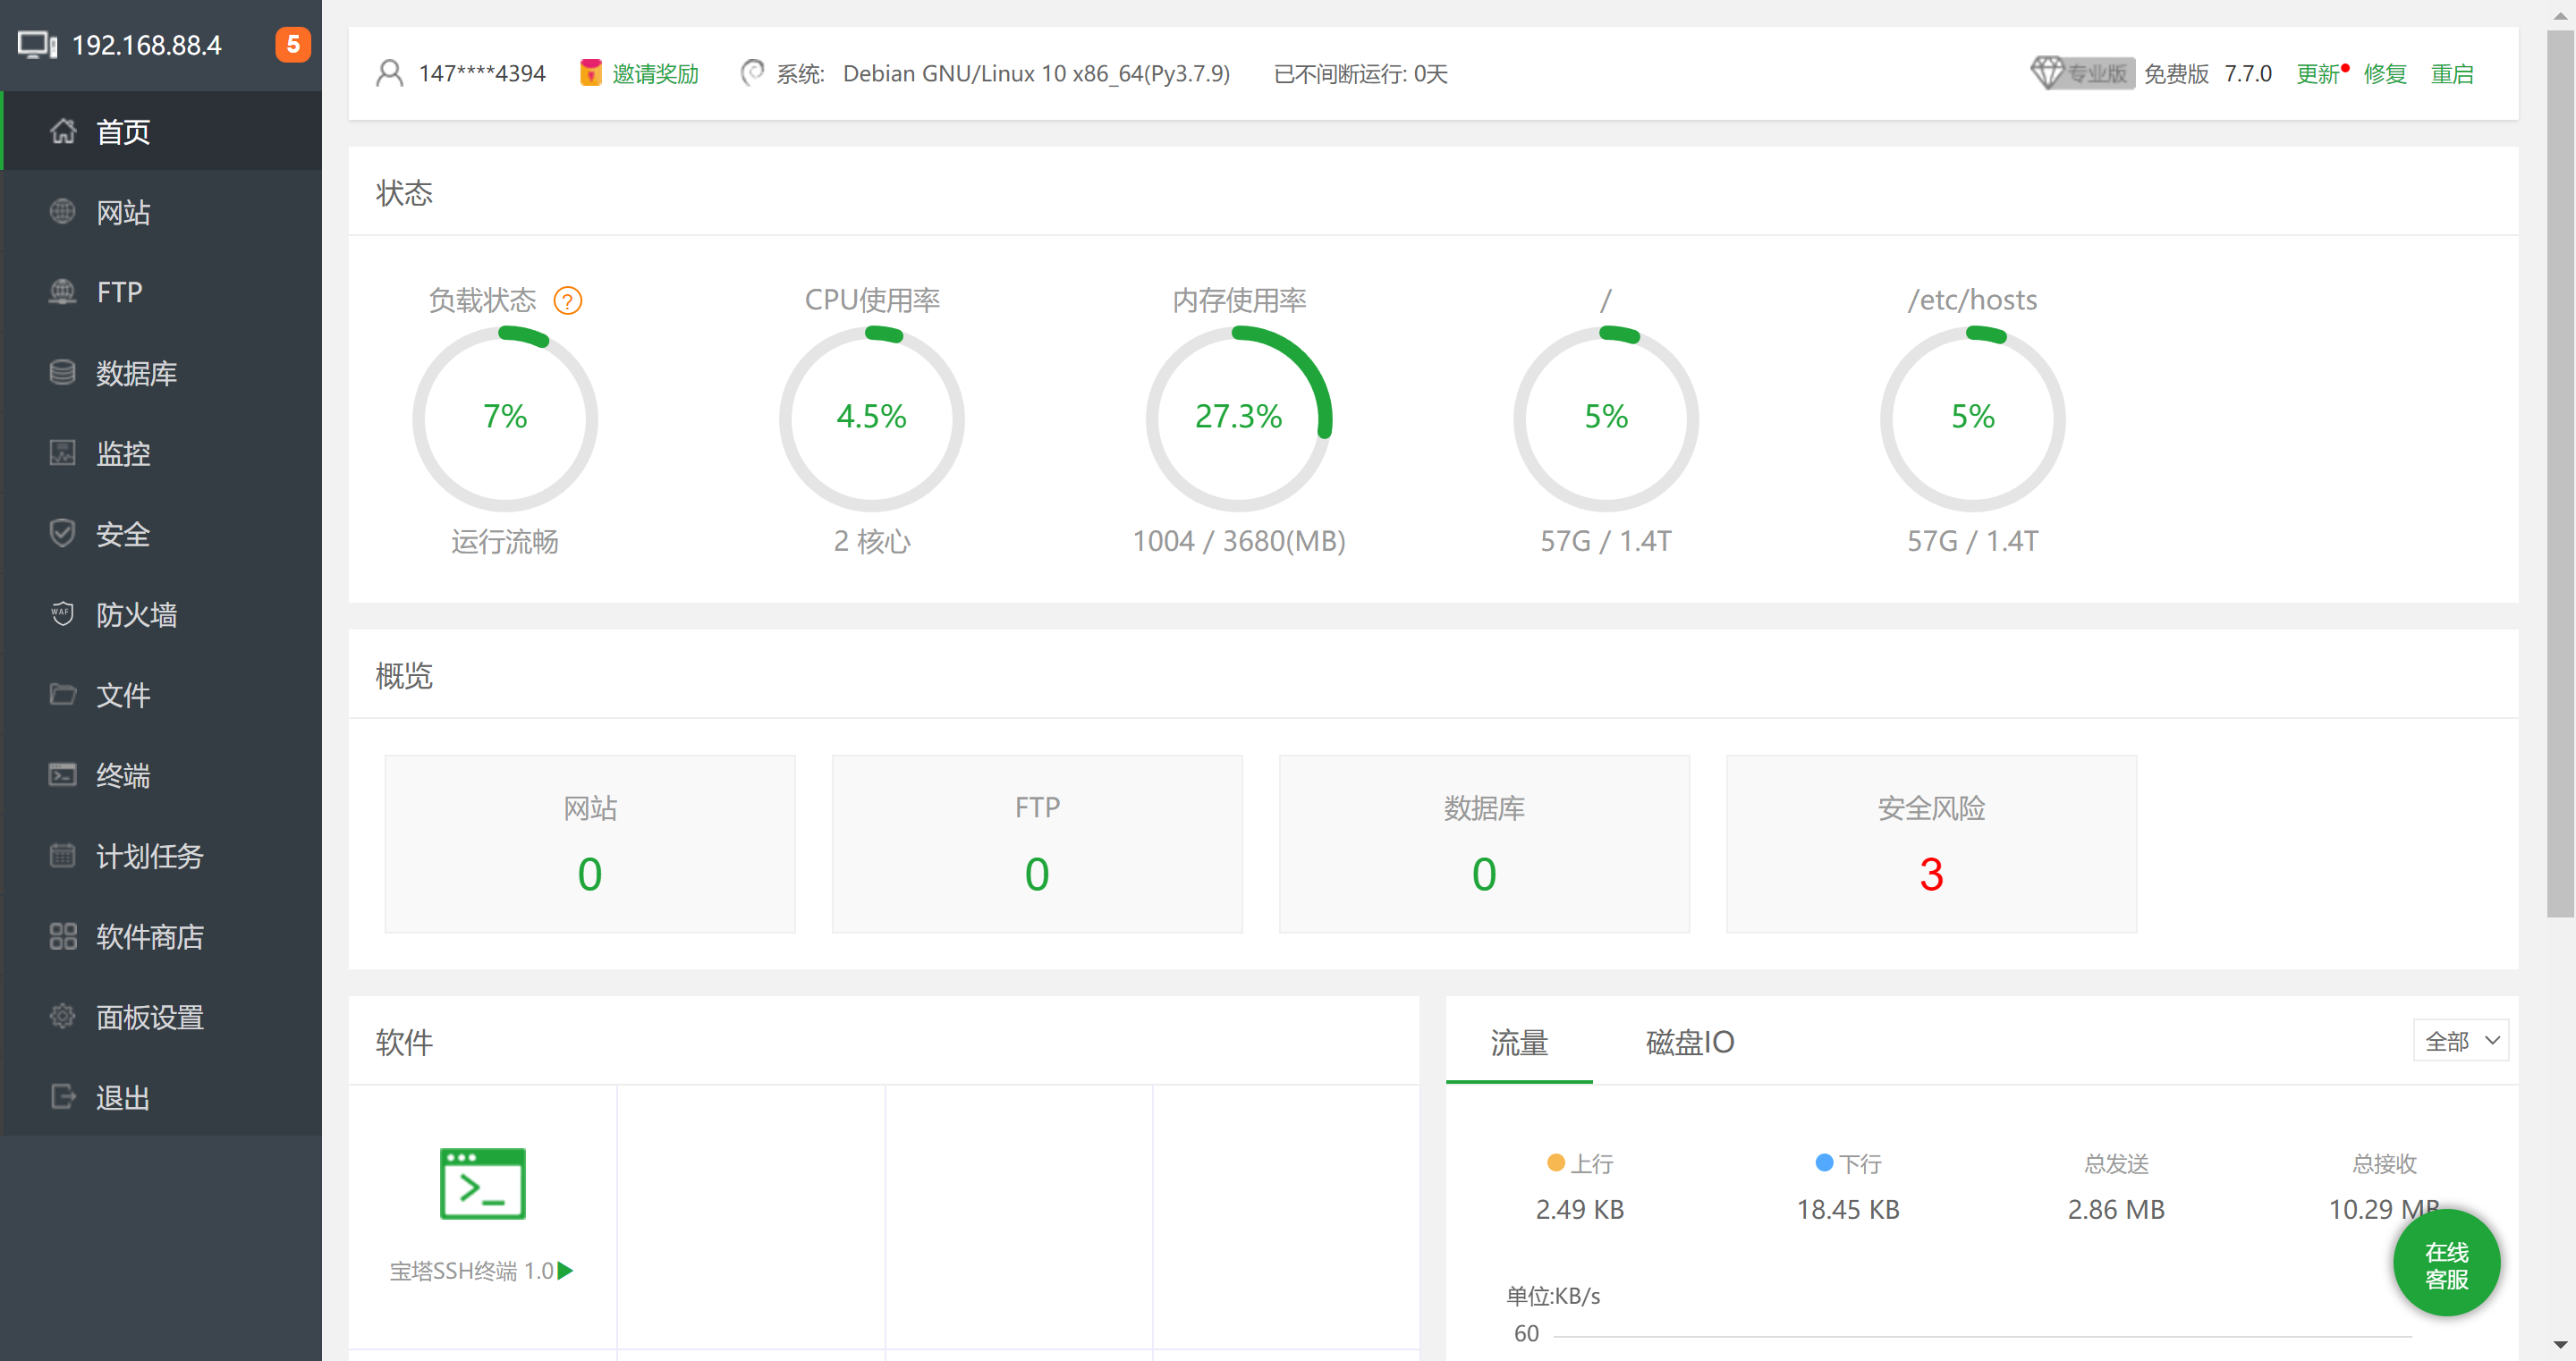This screenshot has width=2576, height=1361.
Task: Click the home icon beside 首页
Action: (62, 131)
